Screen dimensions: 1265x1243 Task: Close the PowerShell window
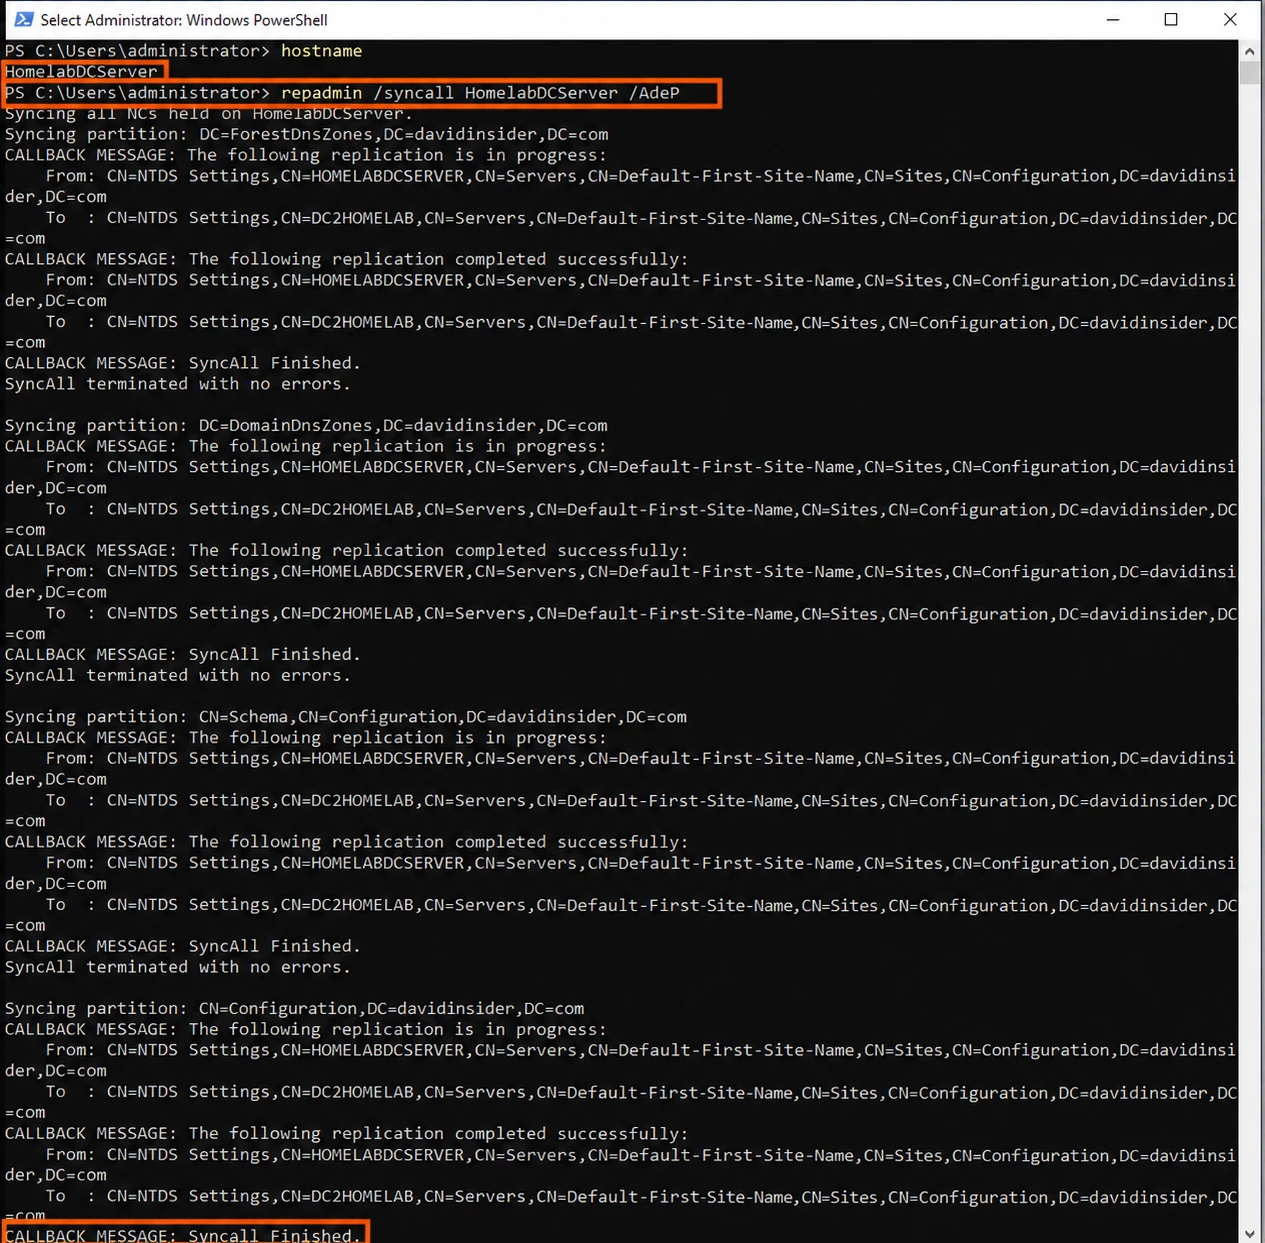click(x=1230, y=19)
